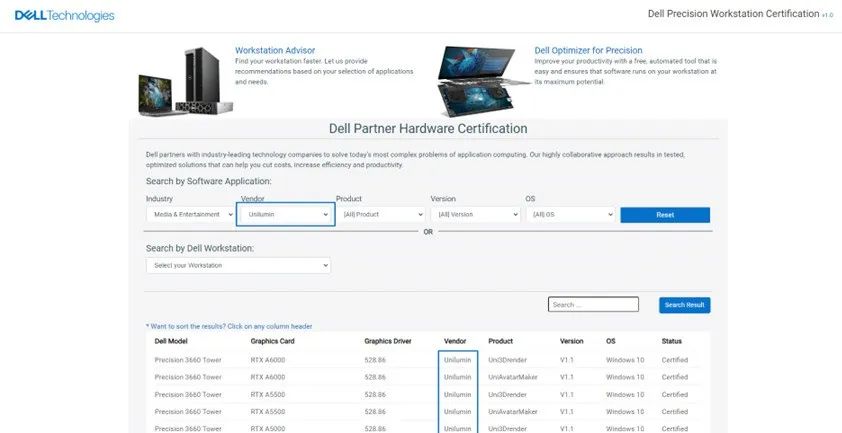Click the Dell Technologies logo
This screenshot has width=842, height=433.
64,15
